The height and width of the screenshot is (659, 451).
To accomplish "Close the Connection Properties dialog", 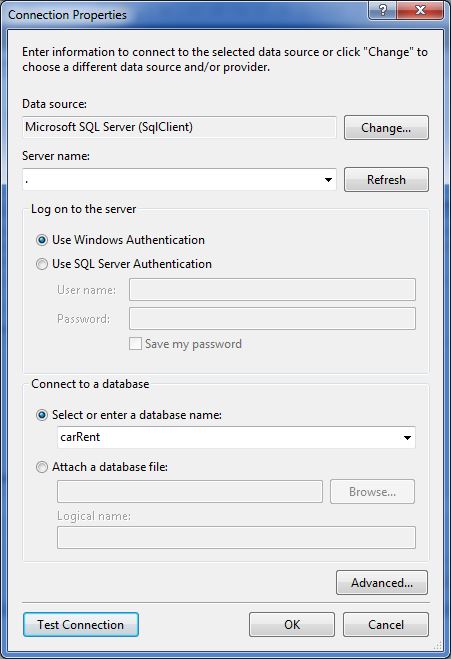I will tap(420, 10).
